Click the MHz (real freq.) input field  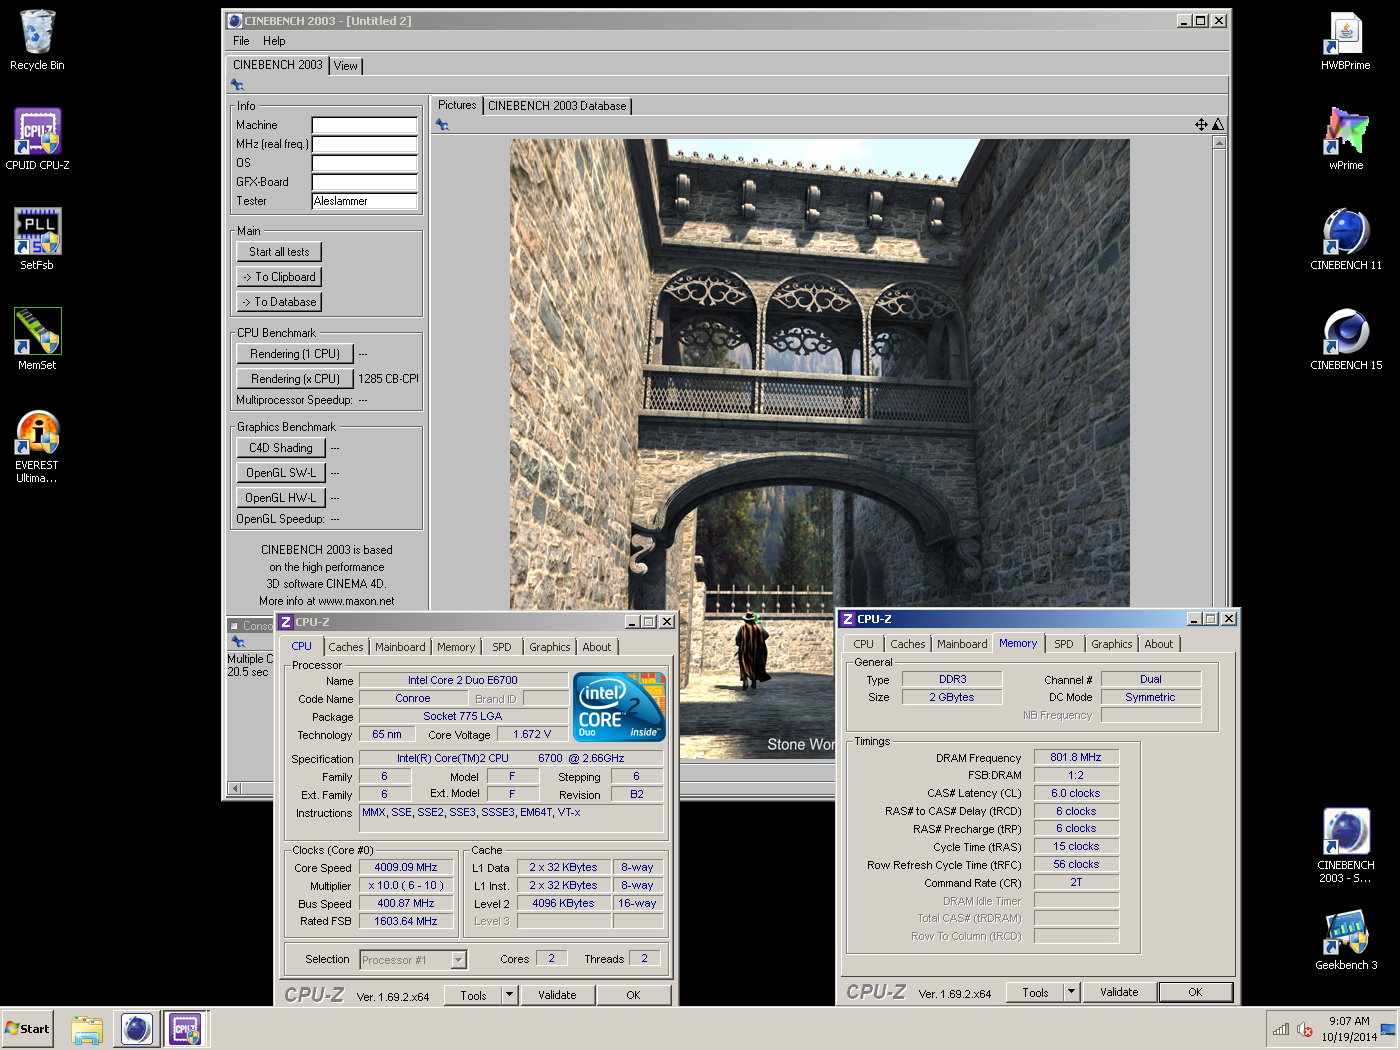tap(364, 144)
